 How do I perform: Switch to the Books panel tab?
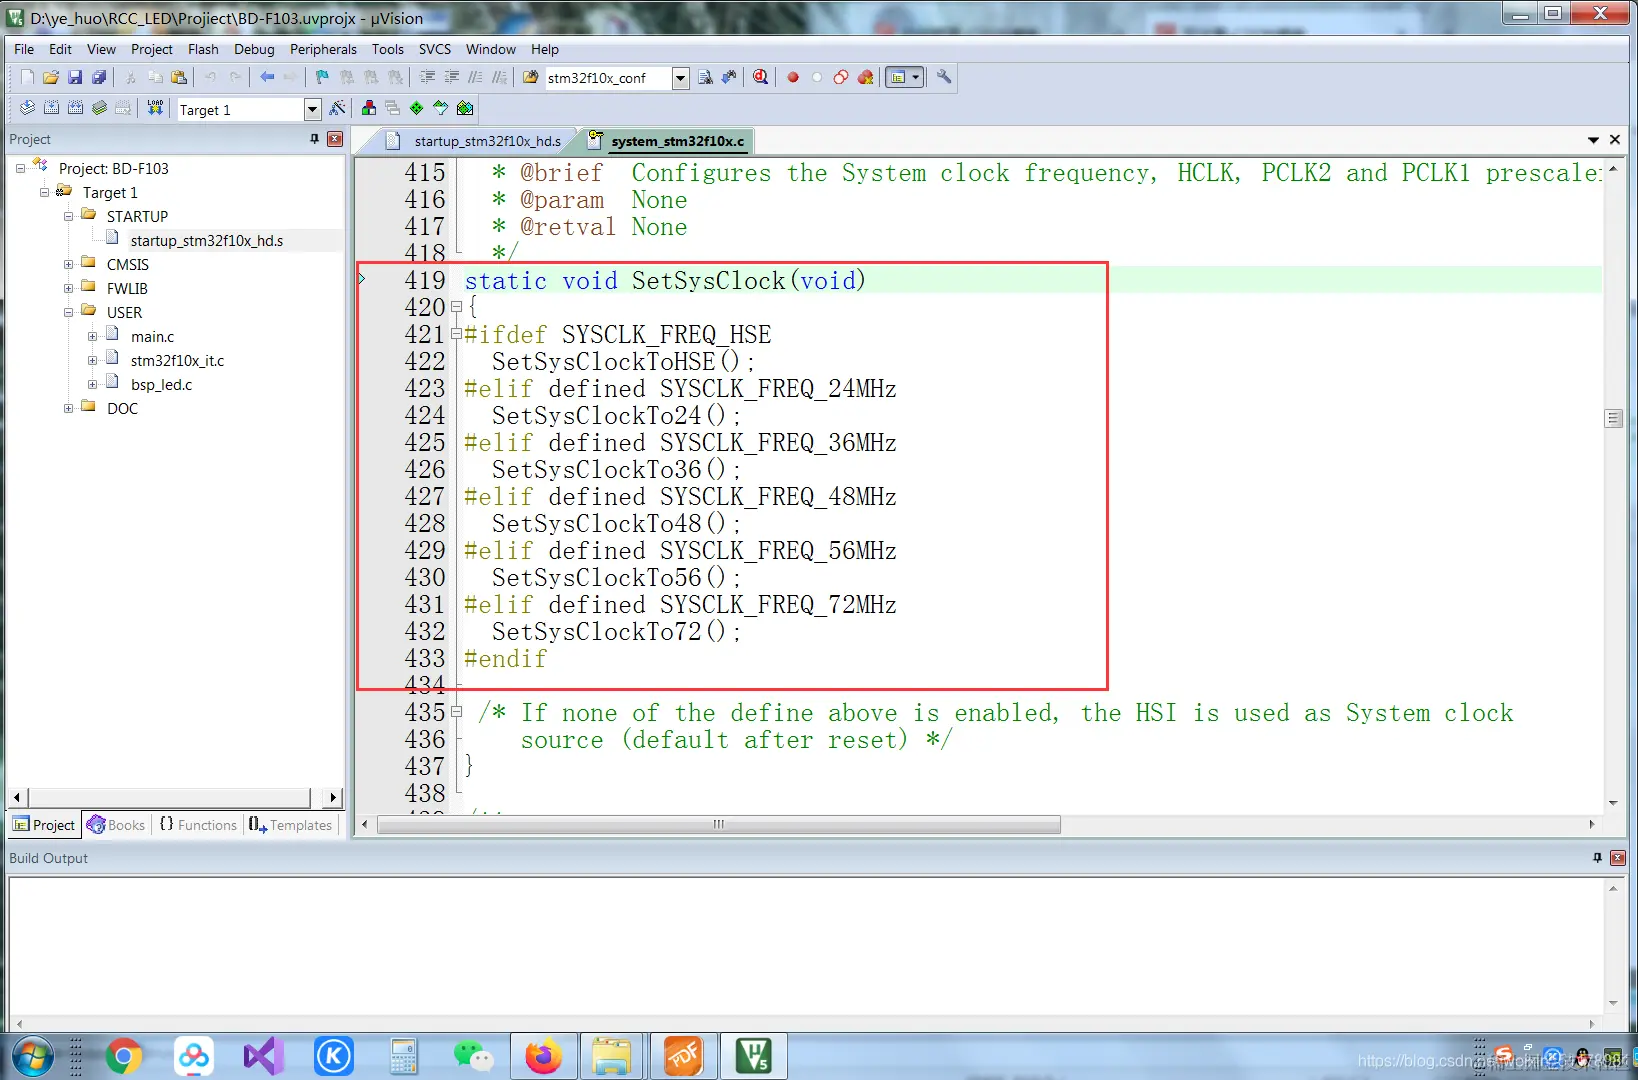(116, 825)
